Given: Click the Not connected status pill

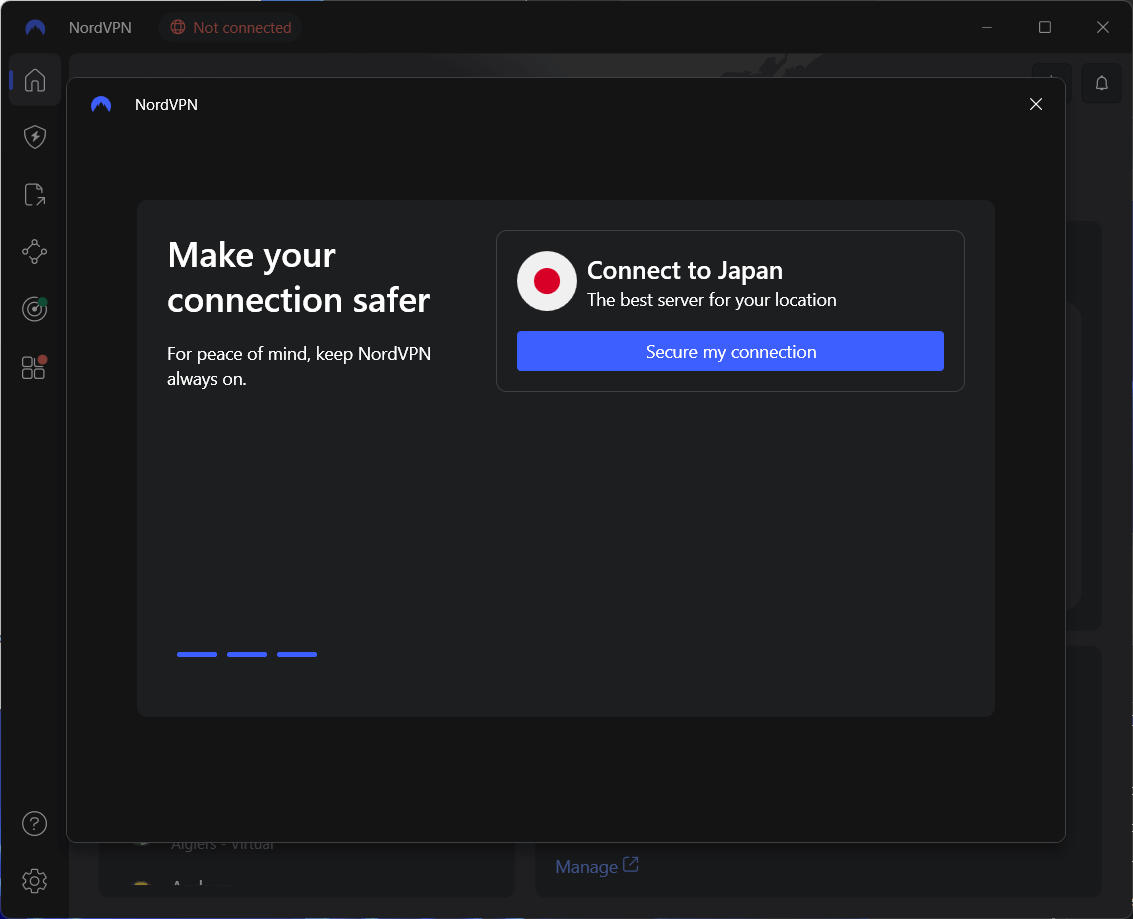Looking at the screenshot, I should [x=230, y=27].
